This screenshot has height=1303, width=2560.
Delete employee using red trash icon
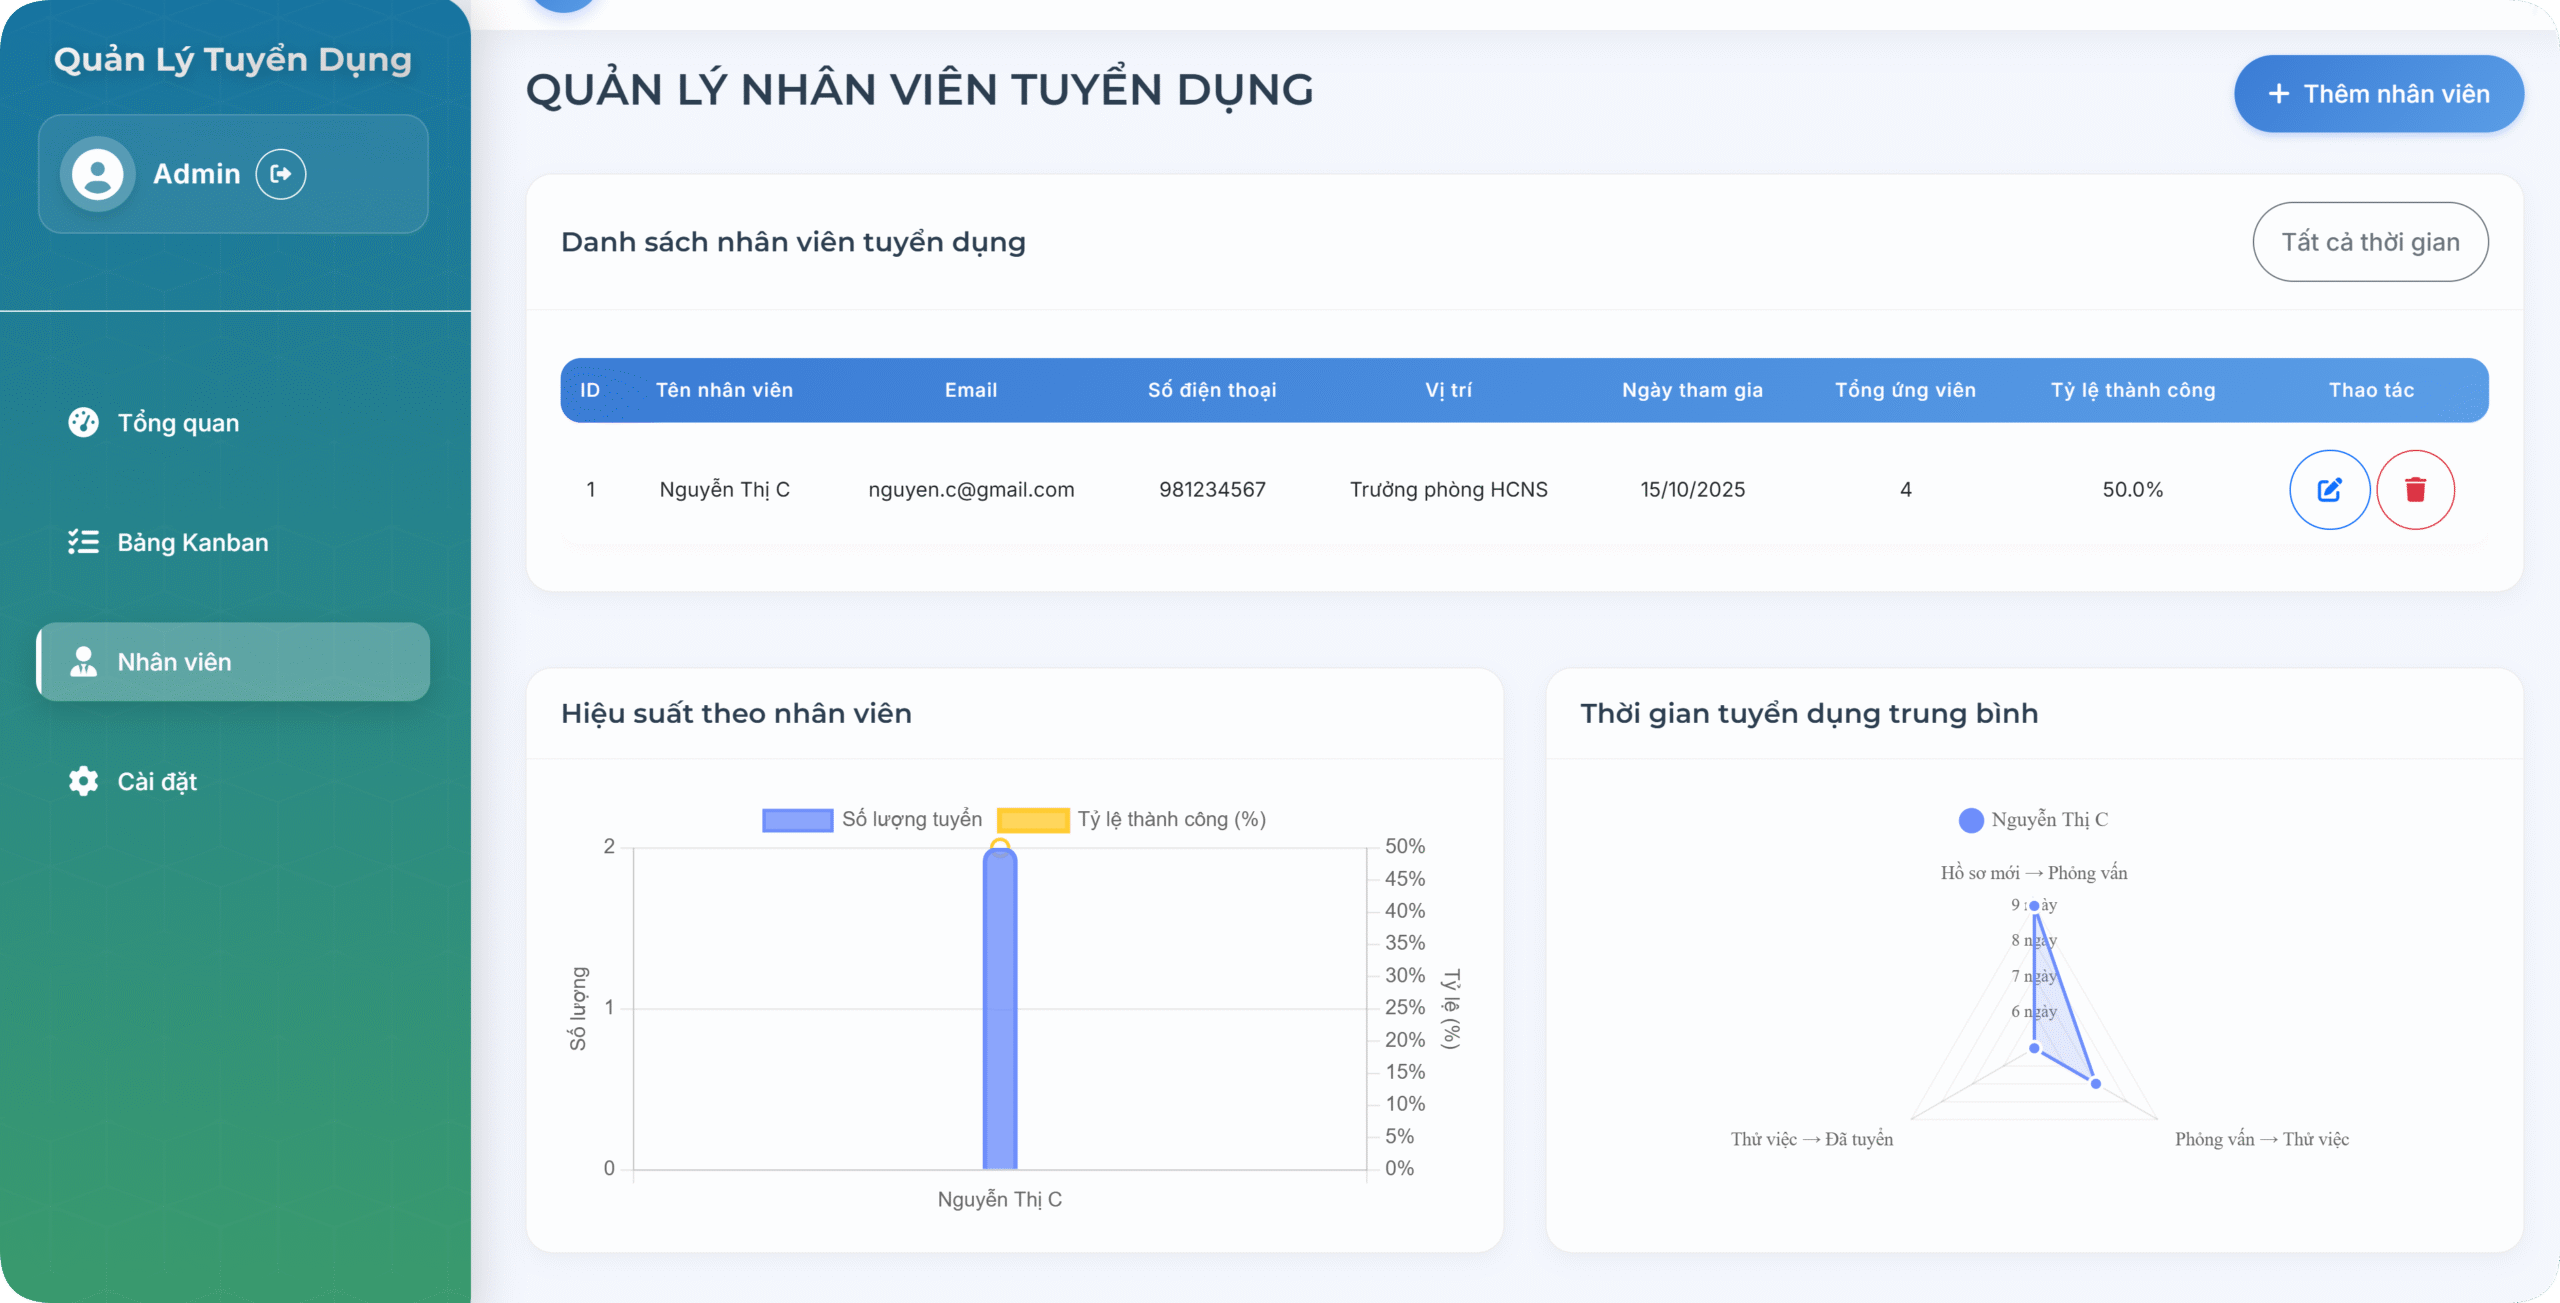click(x=2415, y=490)
